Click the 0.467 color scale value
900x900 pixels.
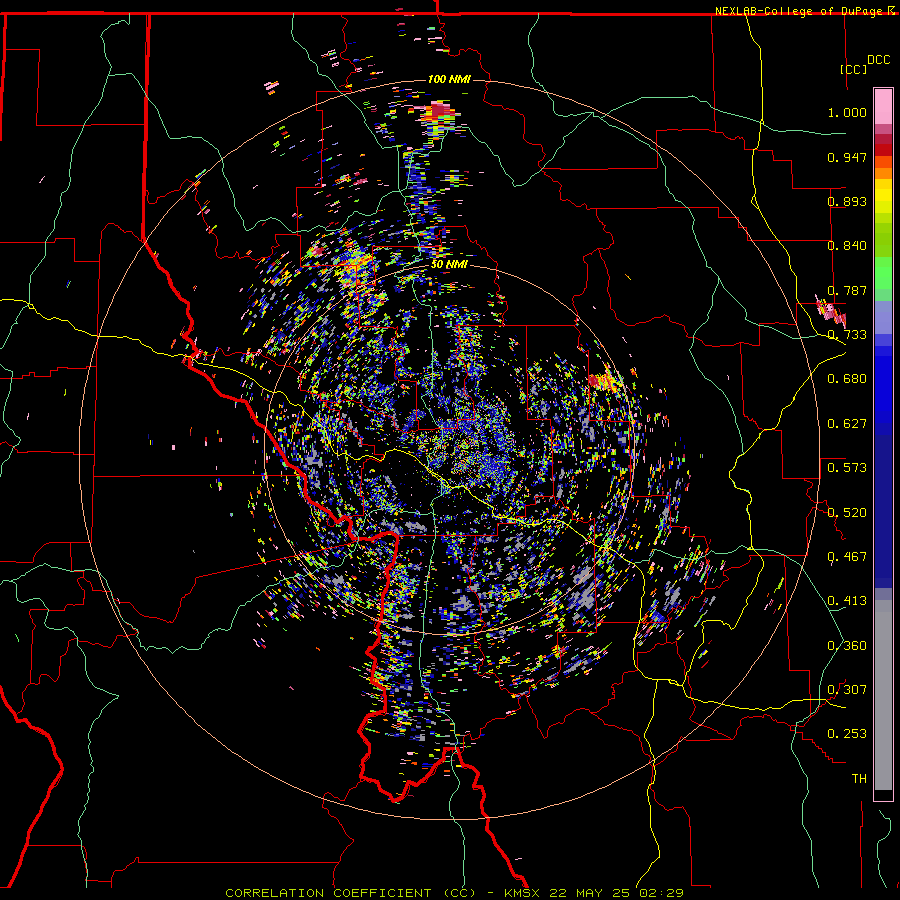(x=847, y=557)
